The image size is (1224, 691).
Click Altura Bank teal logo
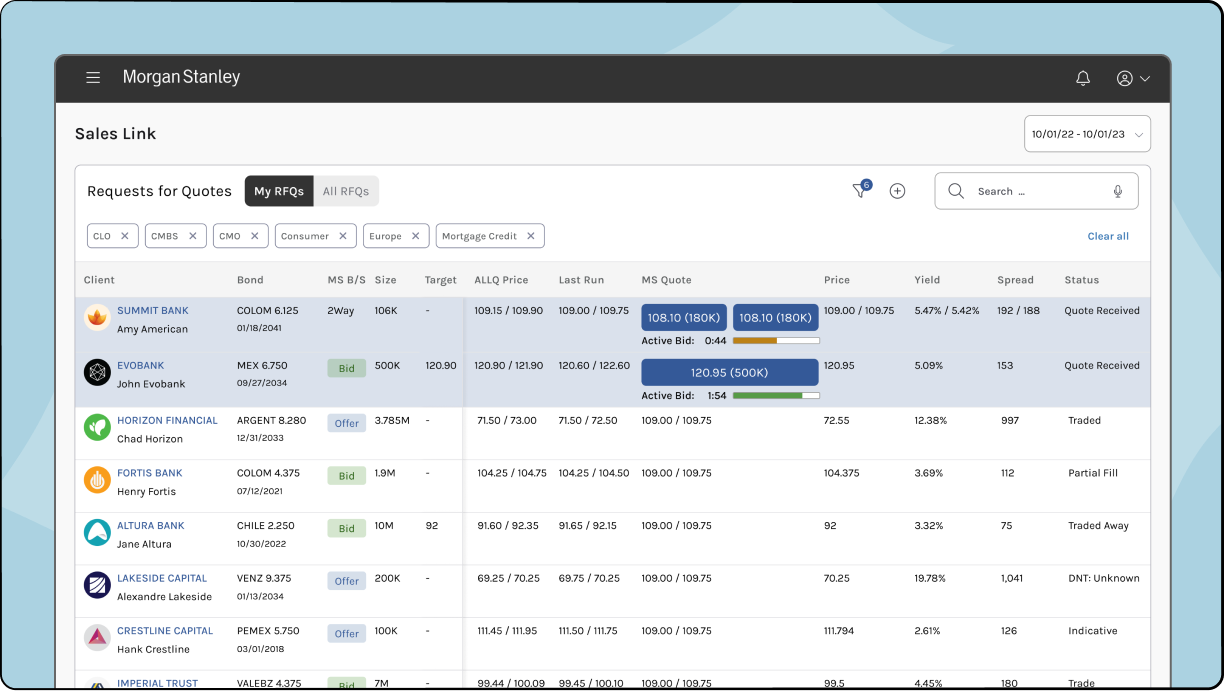click(x=97, y=533)
